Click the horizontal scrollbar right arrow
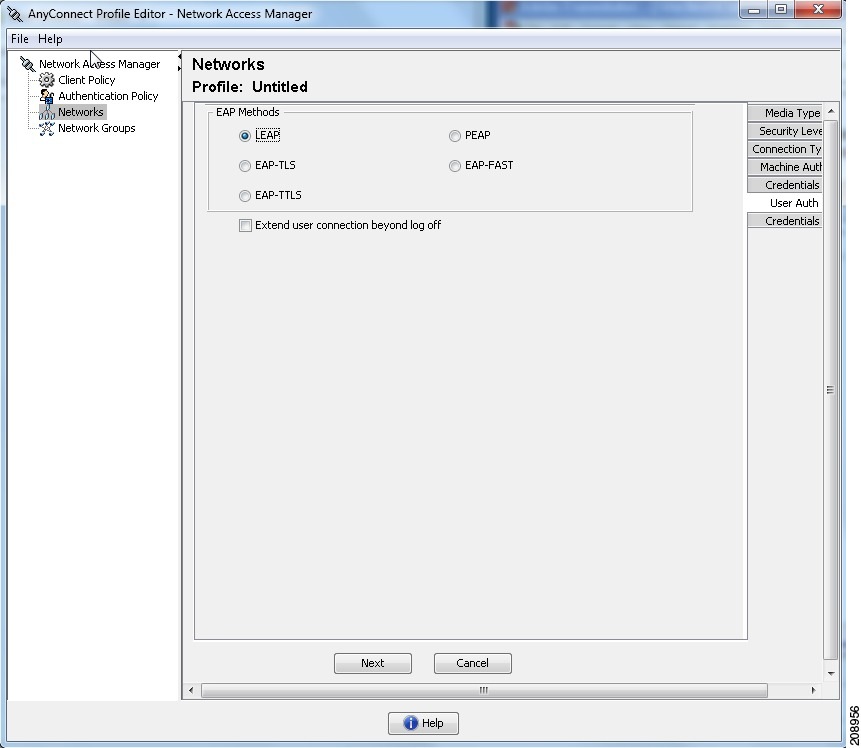Image resolution: width=861 pixels, height=748 pixels. (x=813, y=690)
